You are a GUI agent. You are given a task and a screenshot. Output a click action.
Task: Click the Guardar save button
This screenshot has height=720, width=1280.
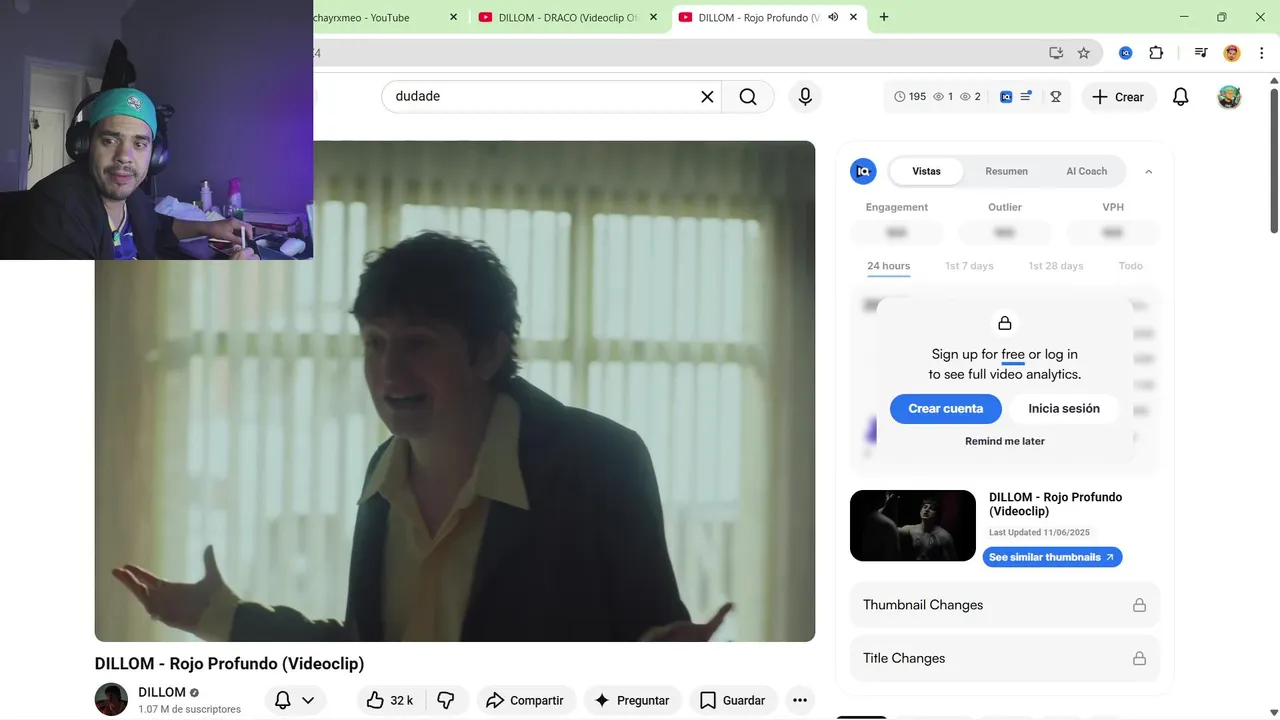[732, 700]
